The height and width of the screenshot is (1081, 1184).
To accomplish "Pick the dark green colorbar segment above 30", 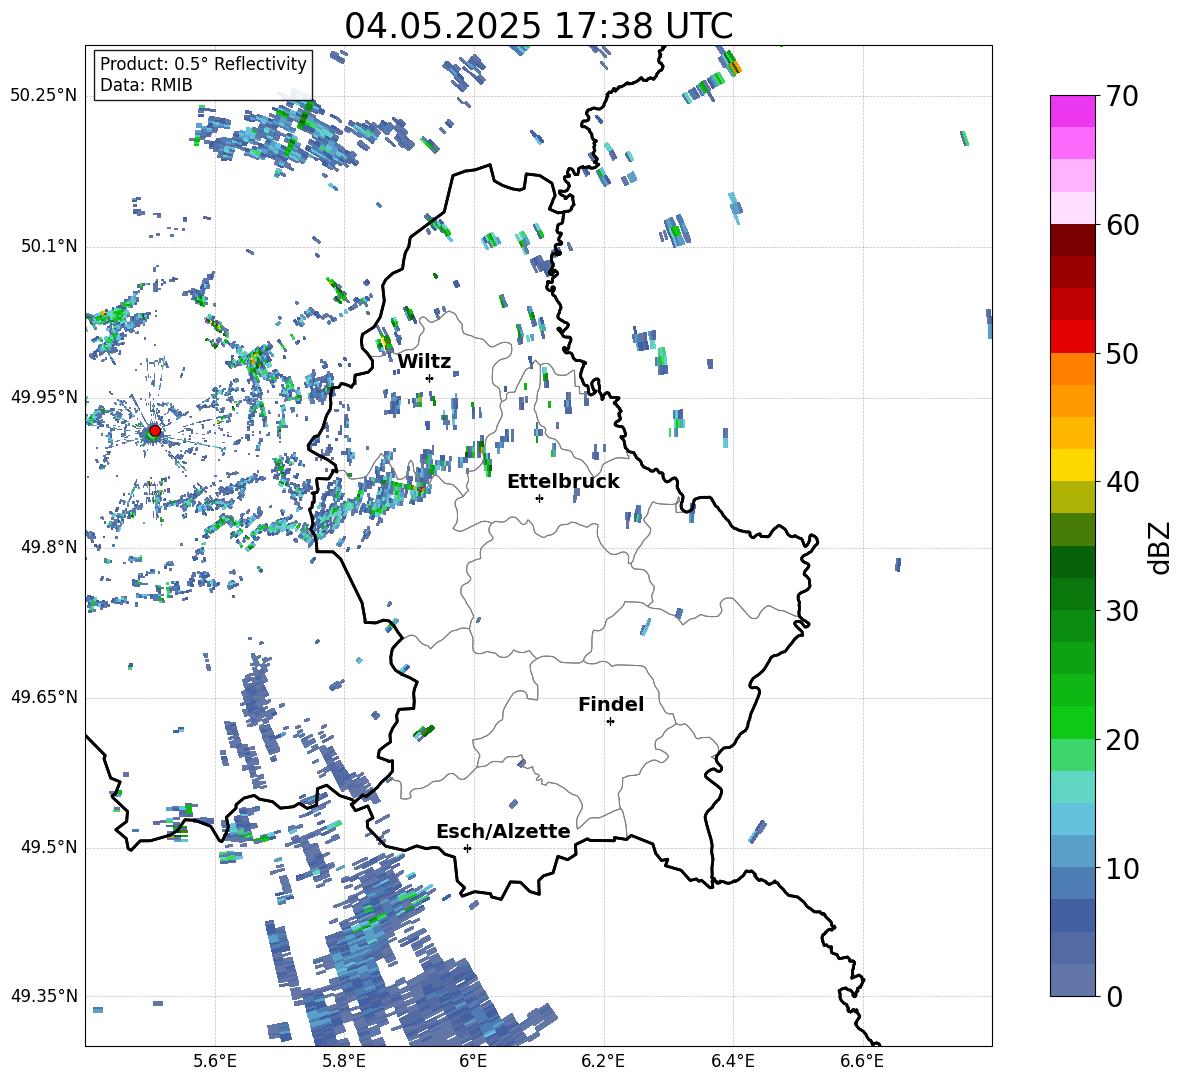I will point(1072,594).
